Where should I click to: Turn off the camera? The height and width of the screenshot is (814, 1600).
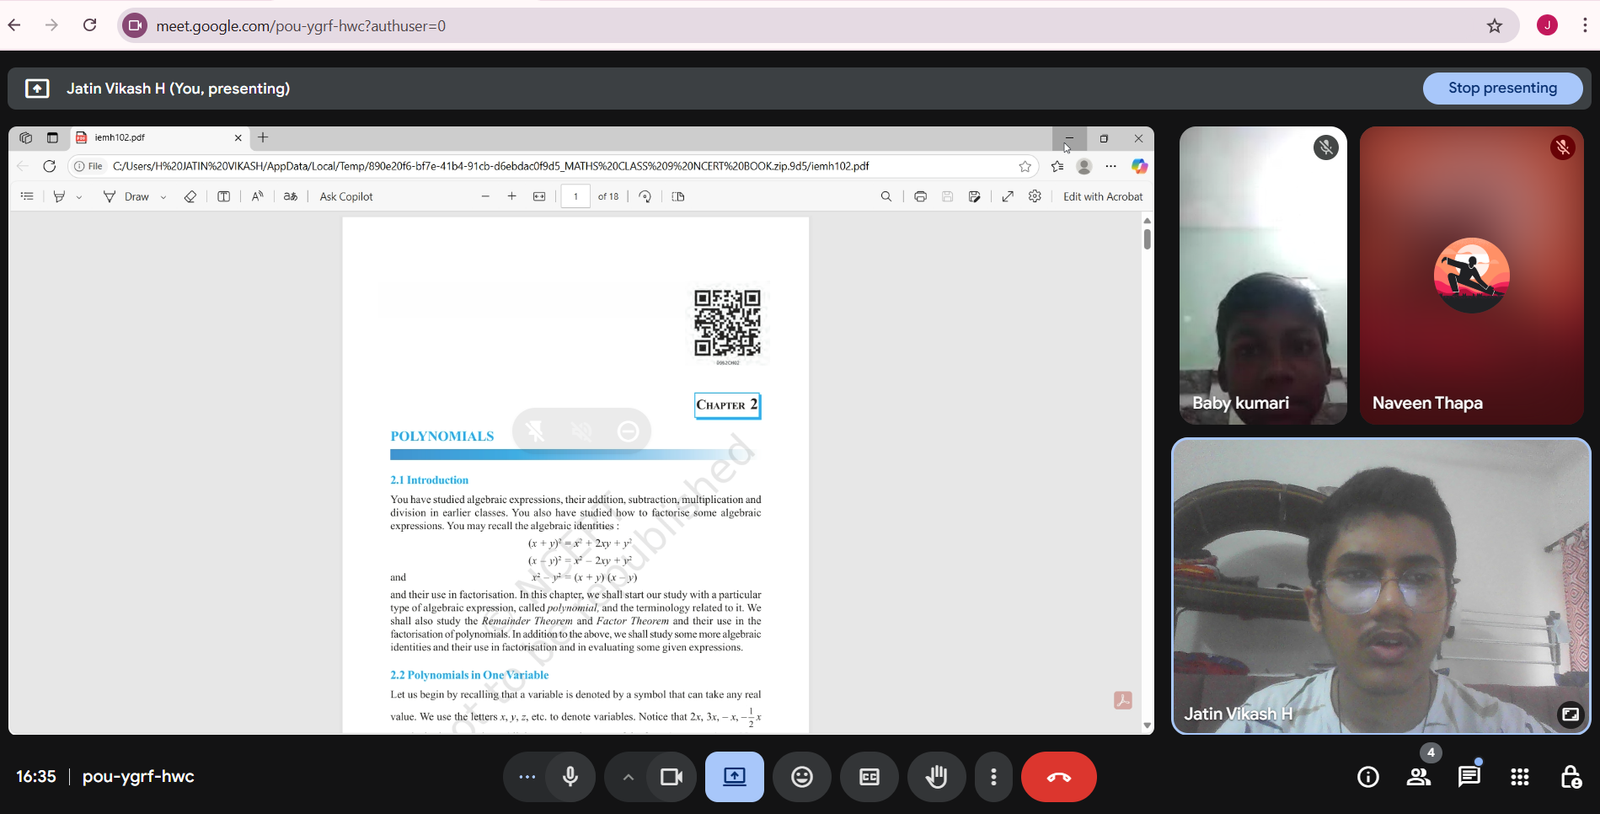pos(671,777)
